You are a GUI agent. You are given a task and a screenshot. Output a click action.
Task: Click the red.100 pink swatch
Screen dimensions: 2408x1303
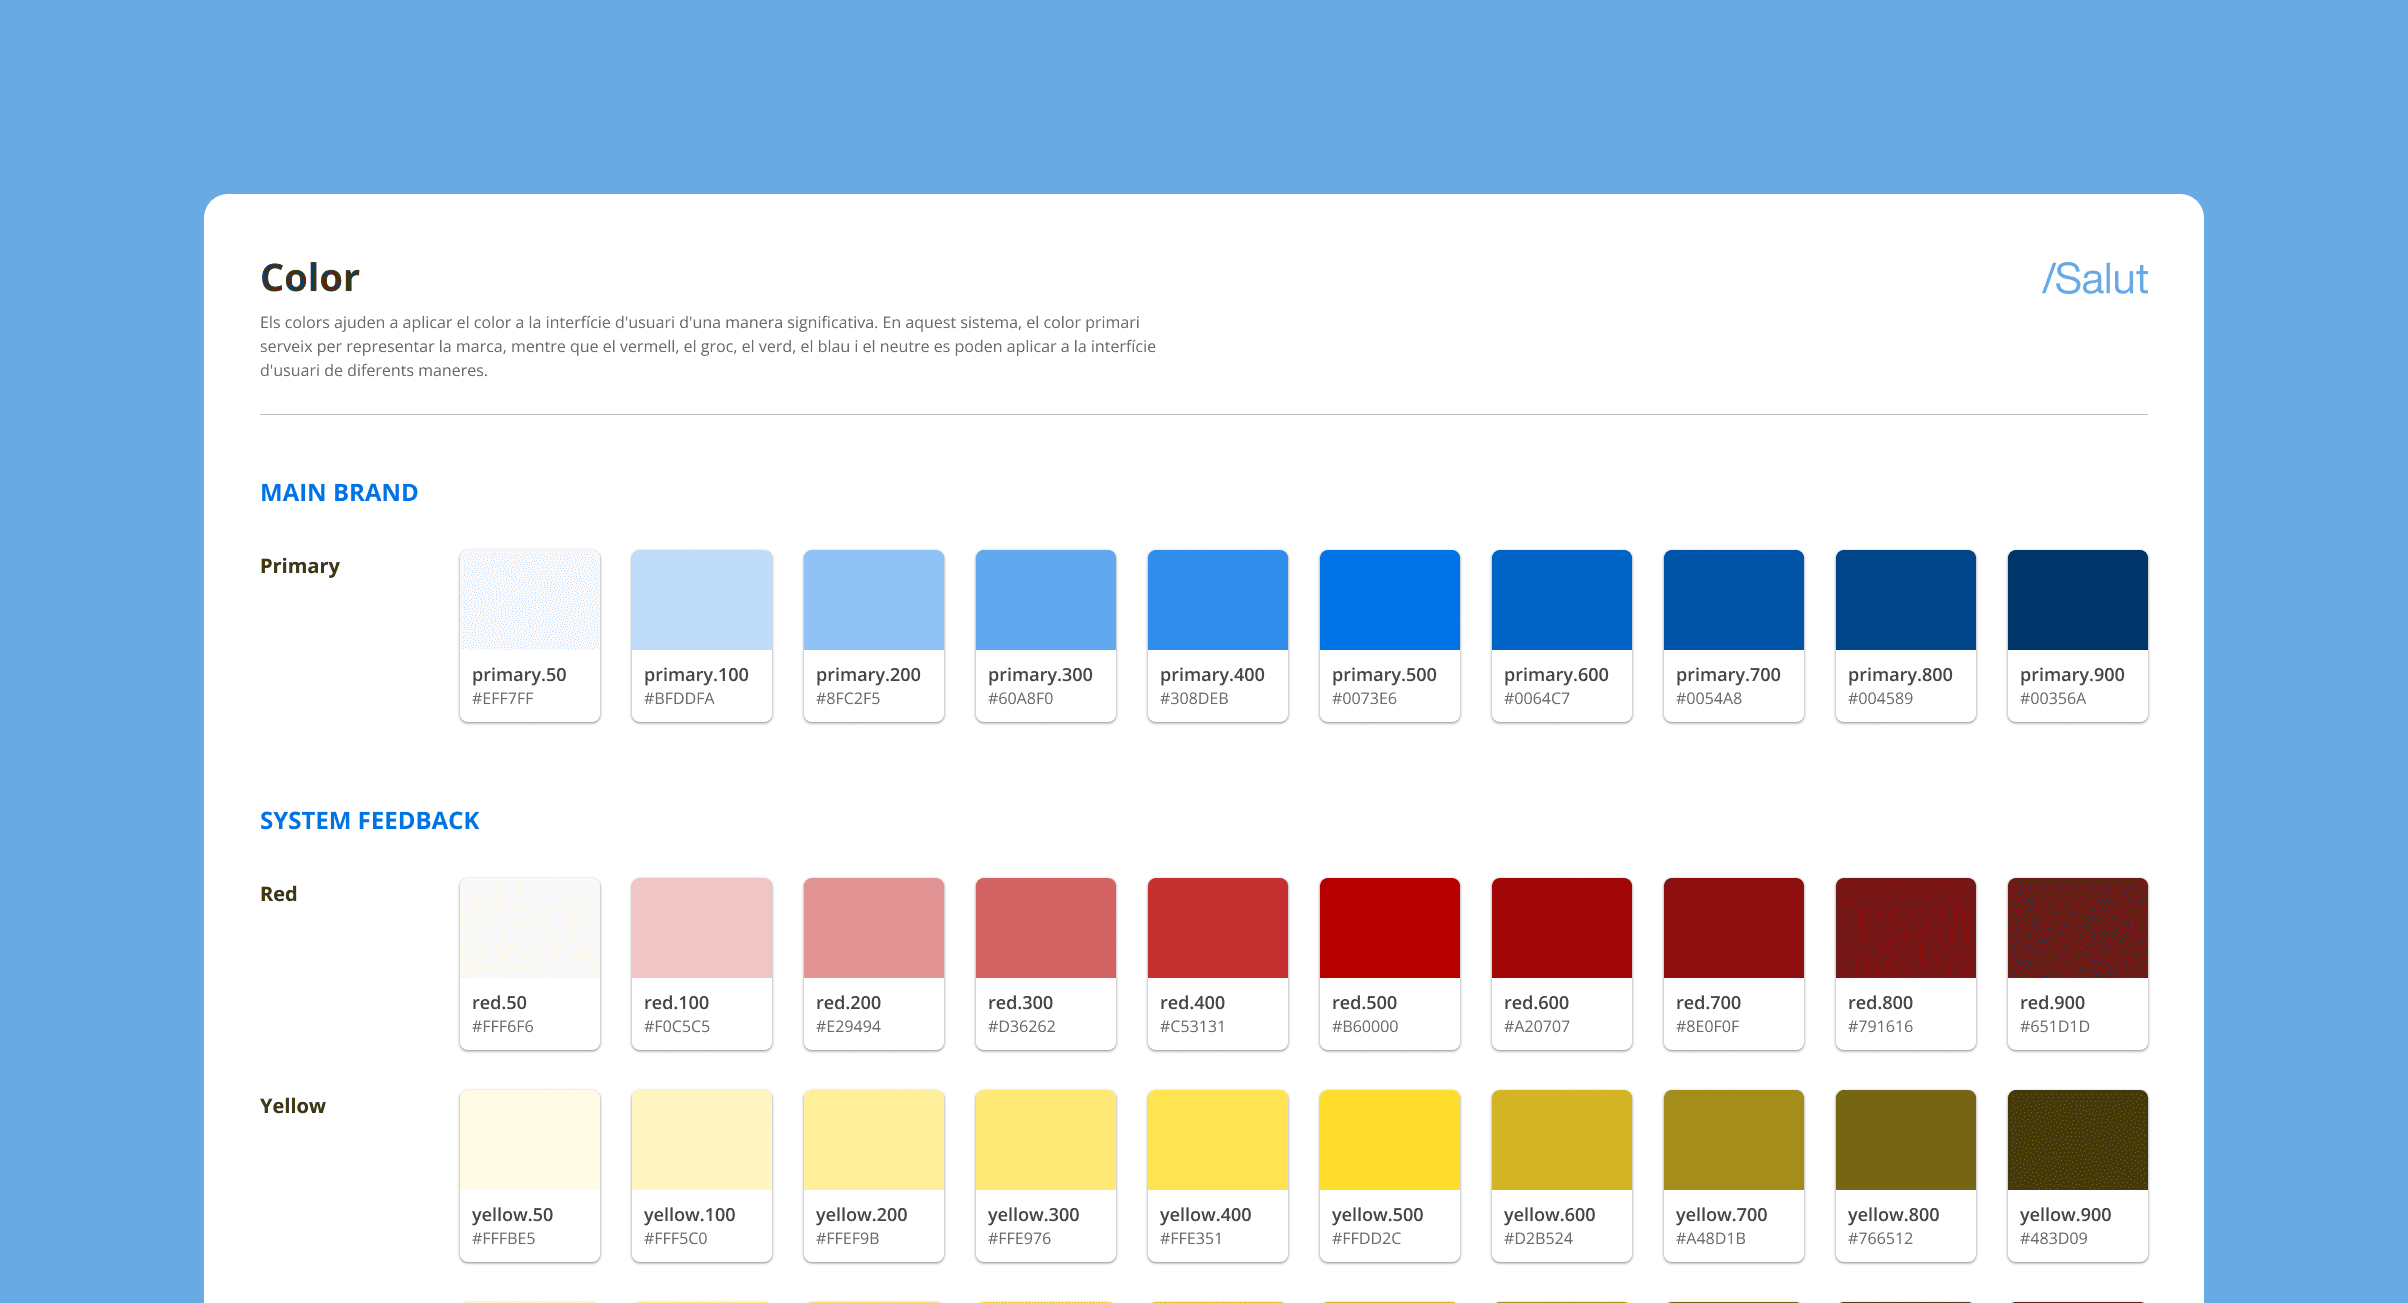(x=701, y=928)
